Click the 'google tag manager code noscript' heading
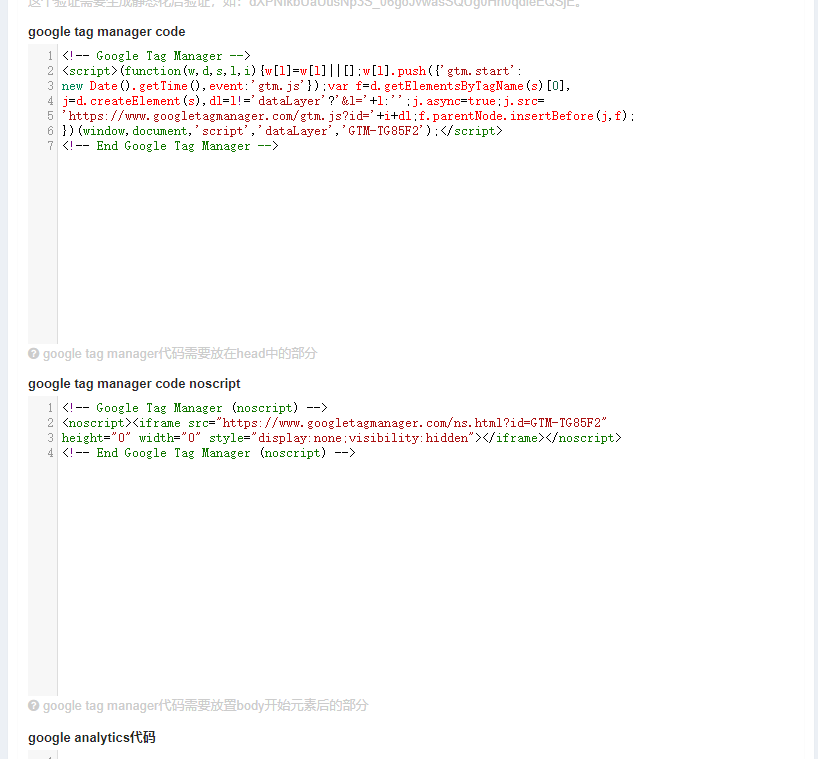This screenshot has height=759, width=818. click(134, 384)
